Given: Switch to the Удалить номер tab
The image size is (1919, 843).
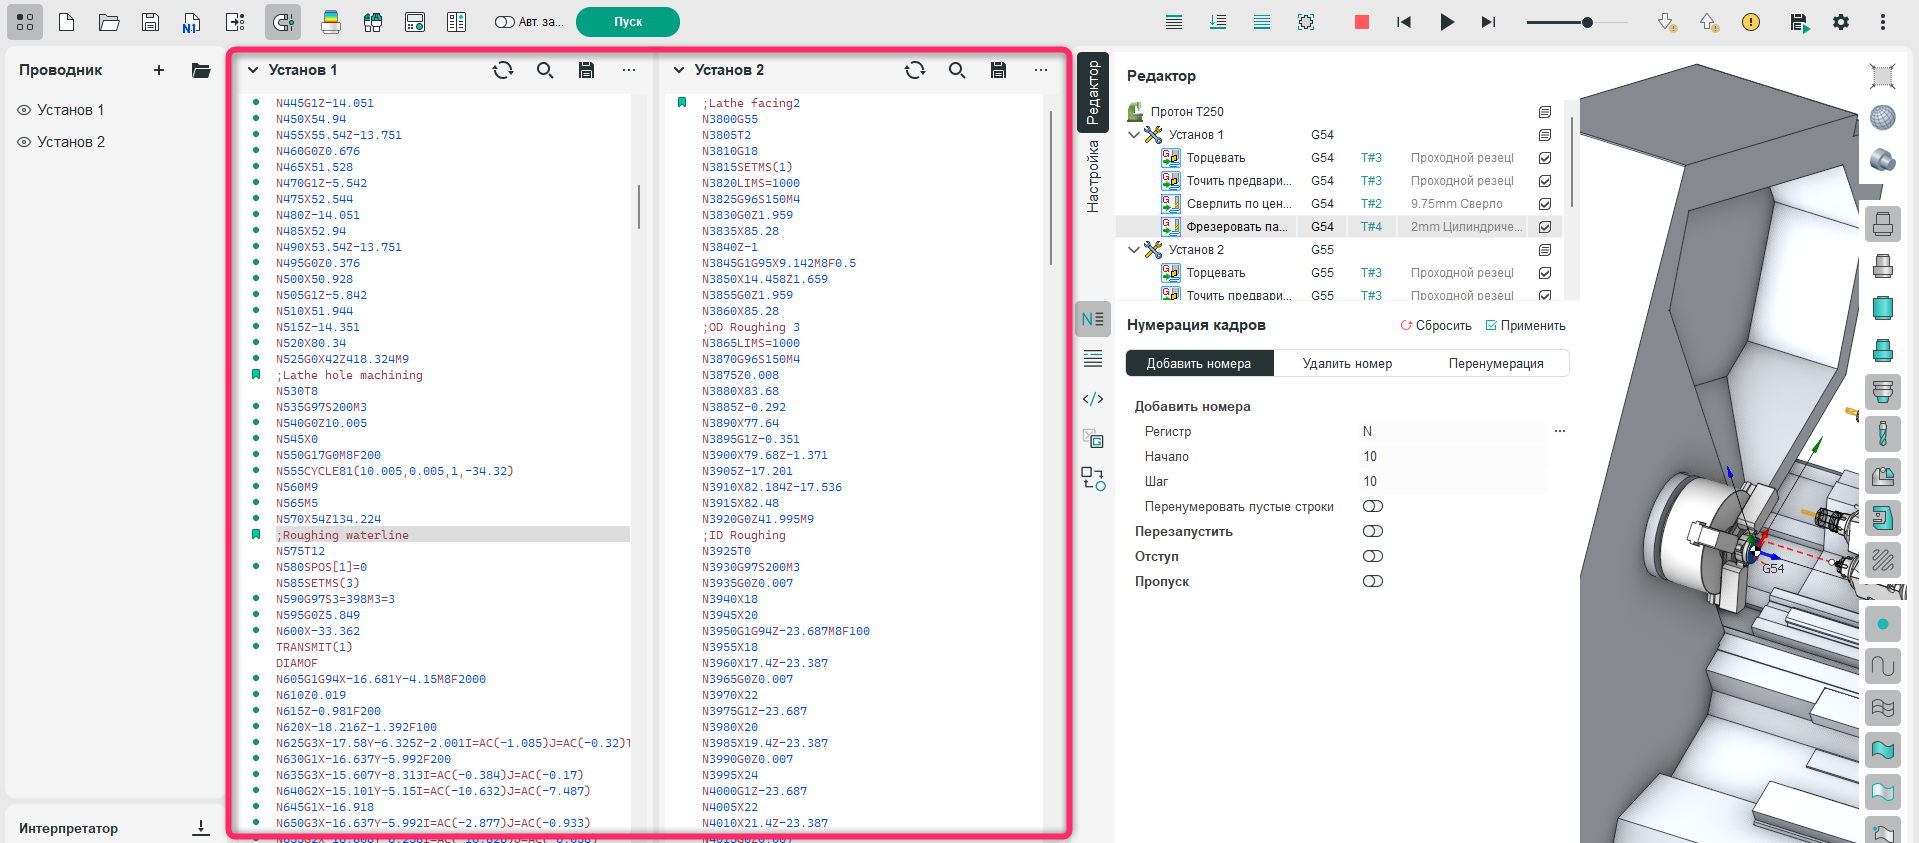Looking at the screenshot, I should (x=1347, y=363).
